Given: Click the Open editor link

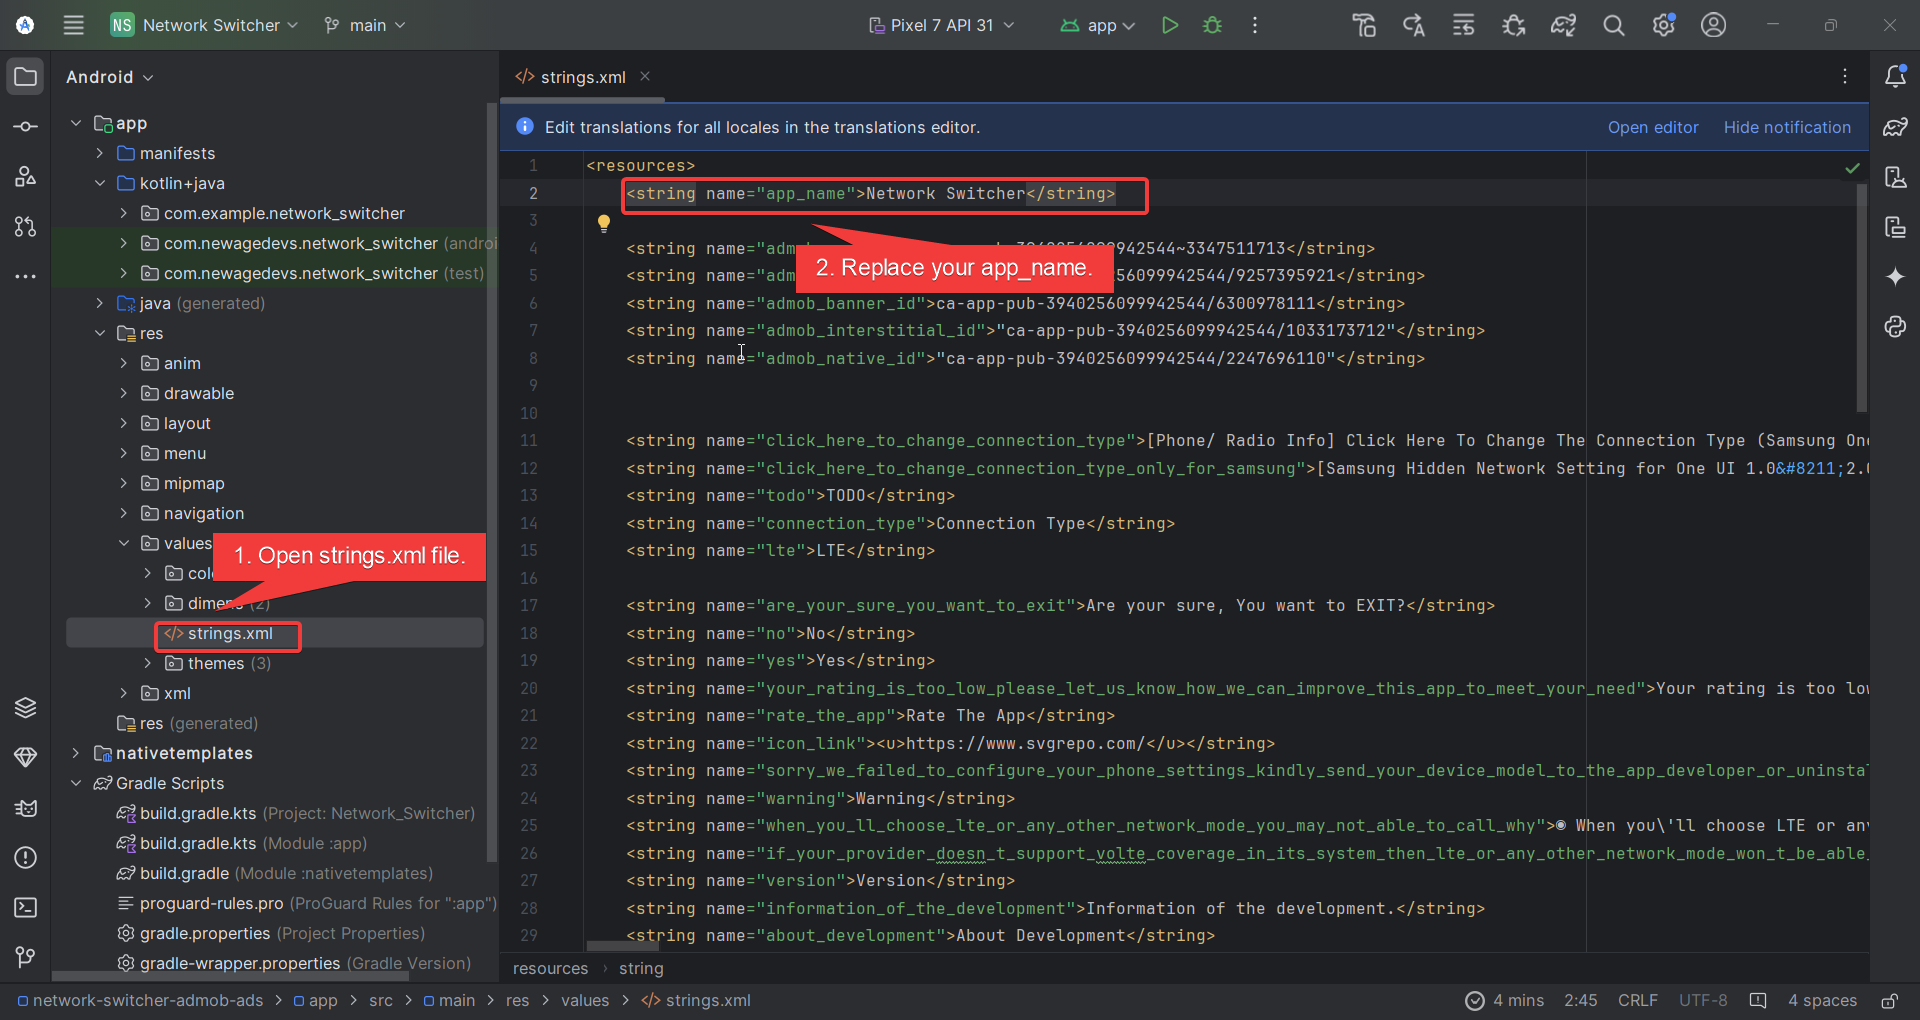Looking at the screenshot, I should tap(1652, 127).
